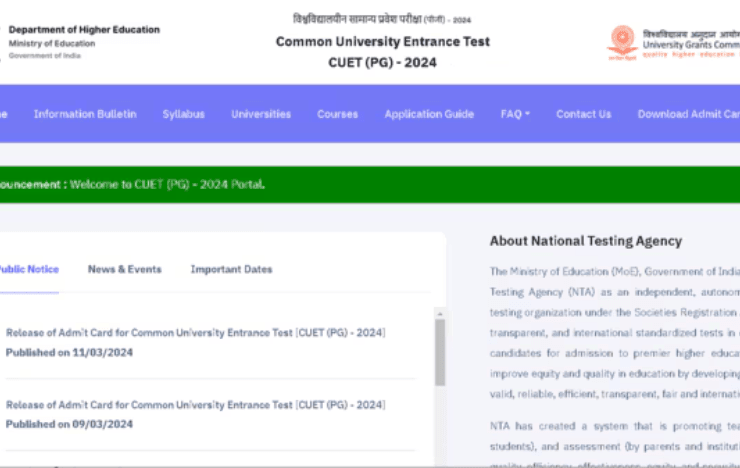Click the Hindi title above the heading
740x468 pixels.
pos(382,19)
